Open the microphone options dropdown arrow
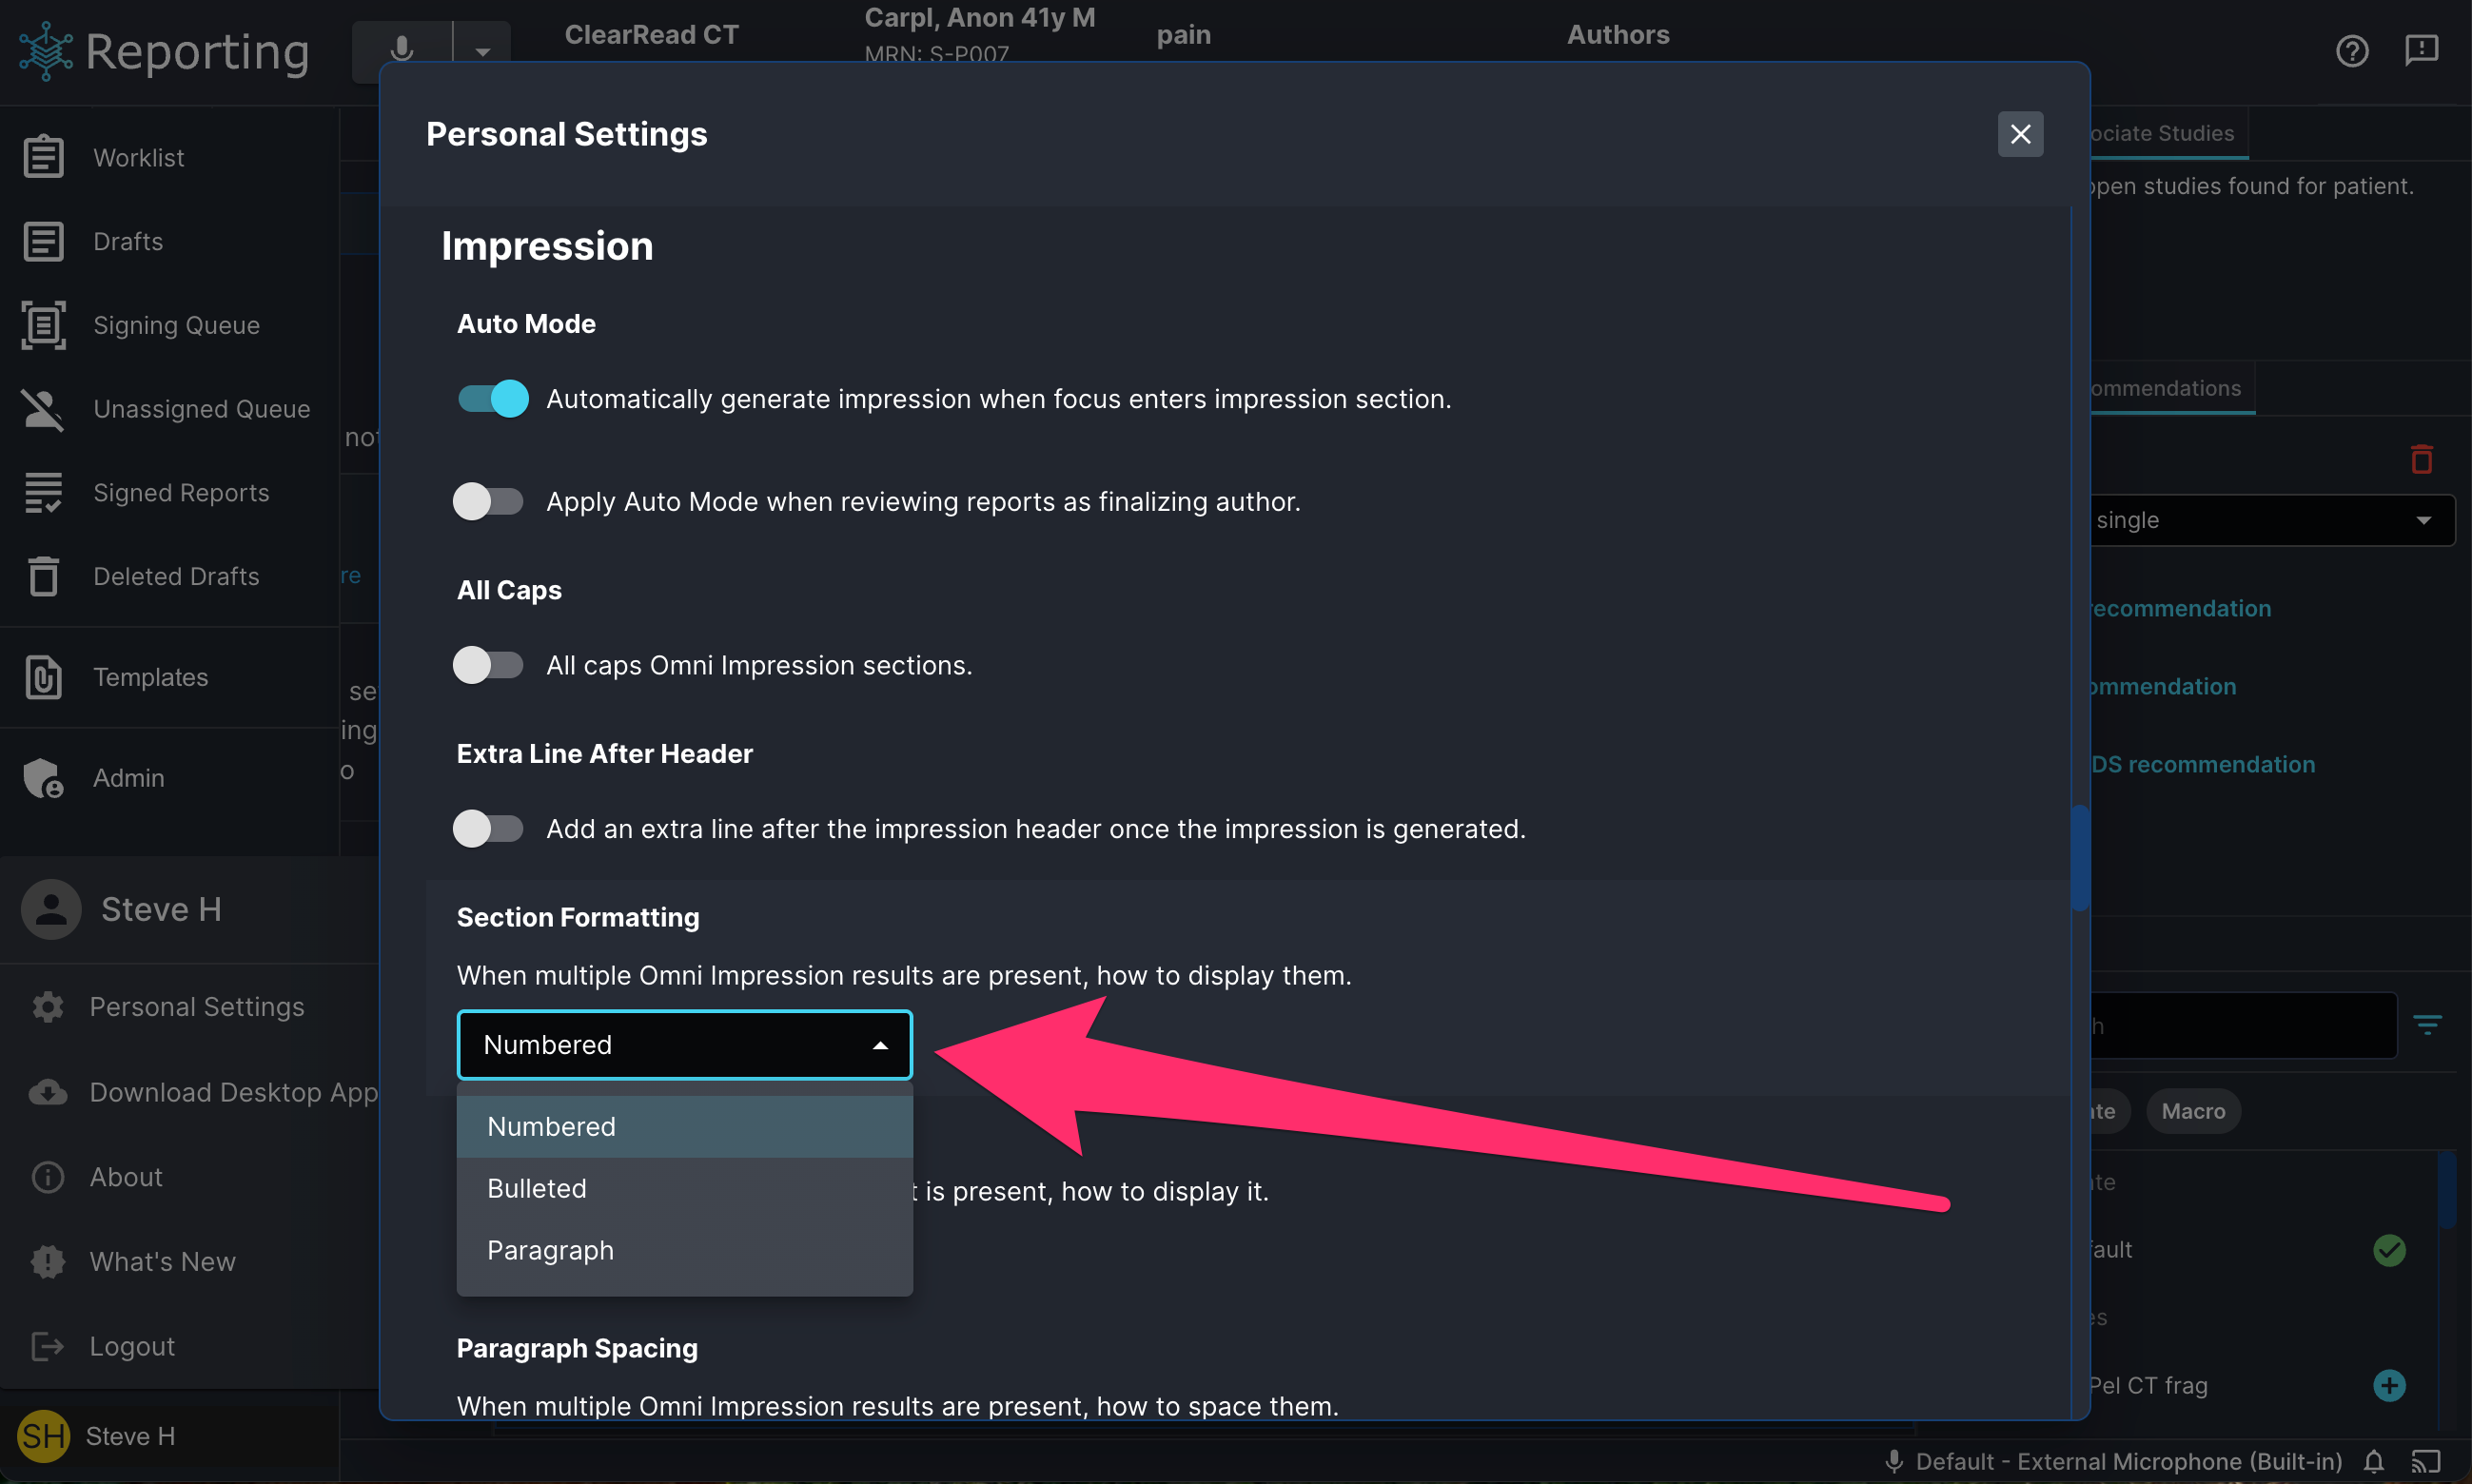Viewport: 2472px width, 1484px height. point(482,51)
